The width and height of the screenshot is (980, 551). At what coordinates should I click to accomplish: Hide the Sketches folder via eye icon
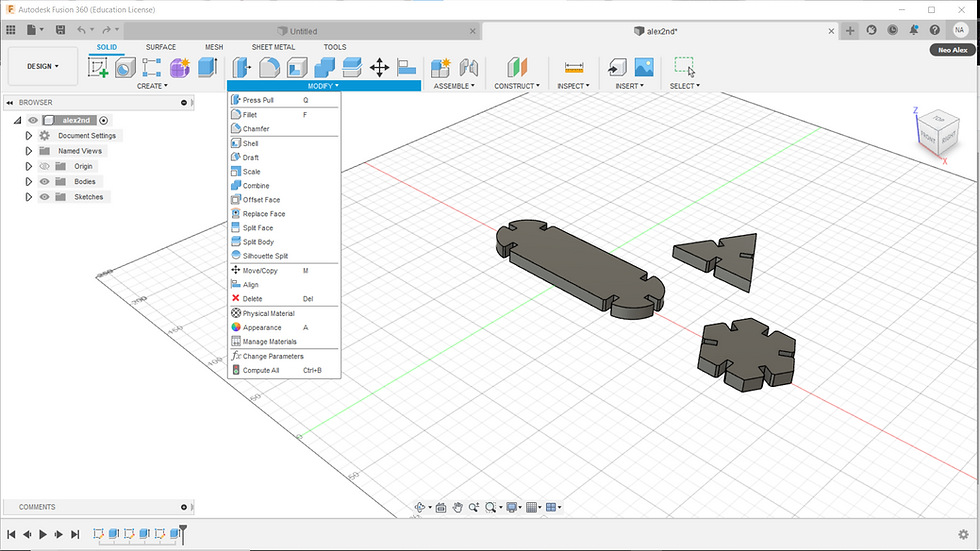[44, 197]
